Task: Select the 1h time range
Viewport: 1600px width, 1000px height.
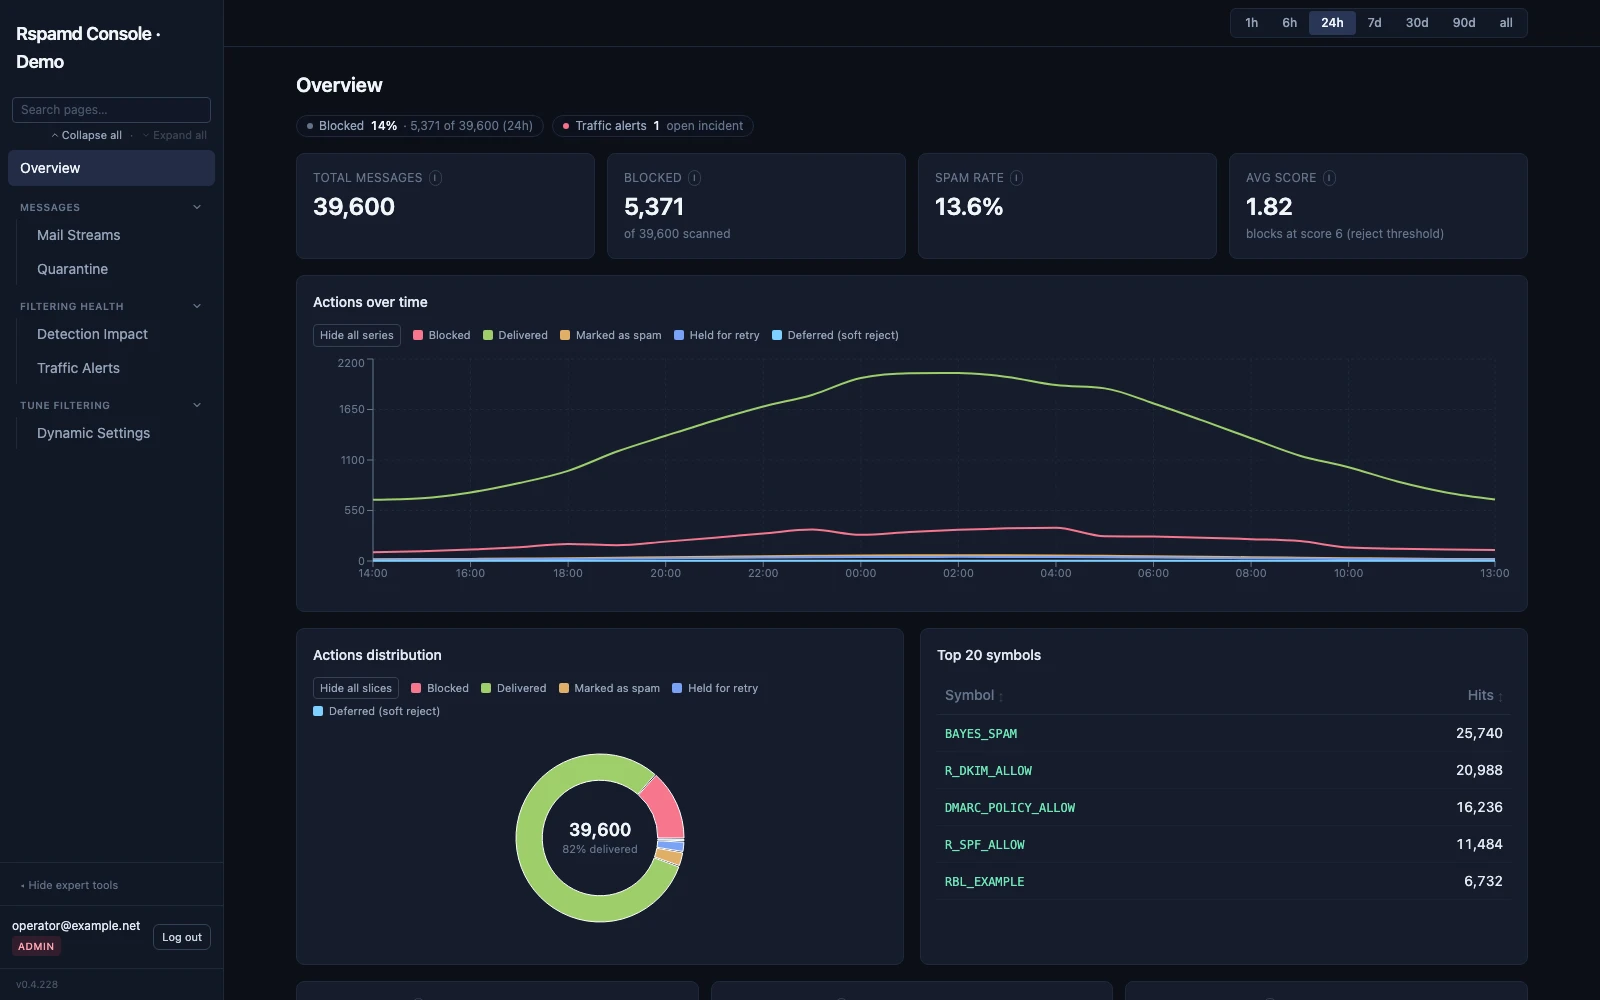Action: point(1252,23)
